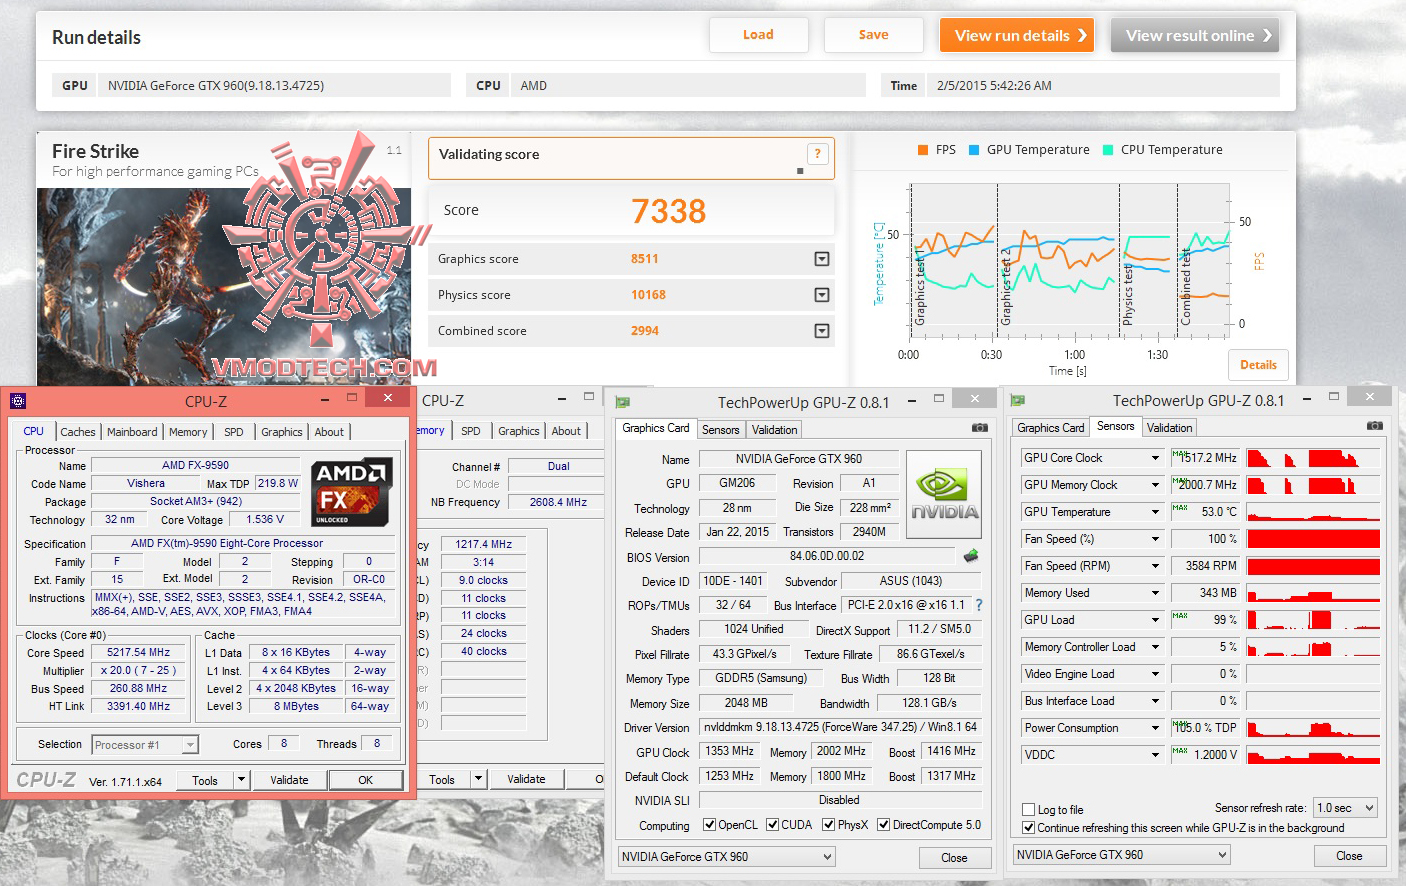
Task: Click the title bar icon of GPU-Z Sensors window
Action: pyautogui.click(x=1017, y=401)
